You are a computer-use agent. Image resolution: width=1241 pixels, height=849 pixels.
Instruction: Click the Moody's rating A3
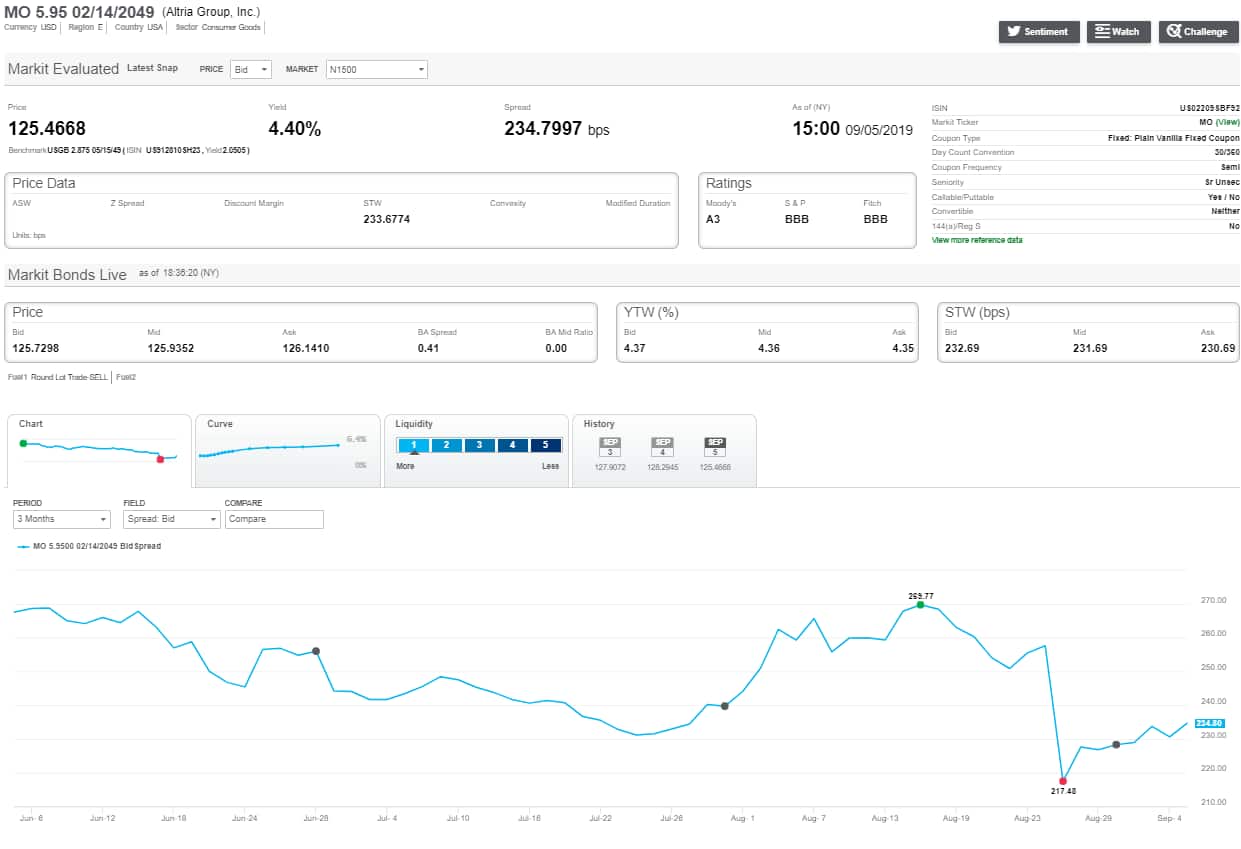713,219
